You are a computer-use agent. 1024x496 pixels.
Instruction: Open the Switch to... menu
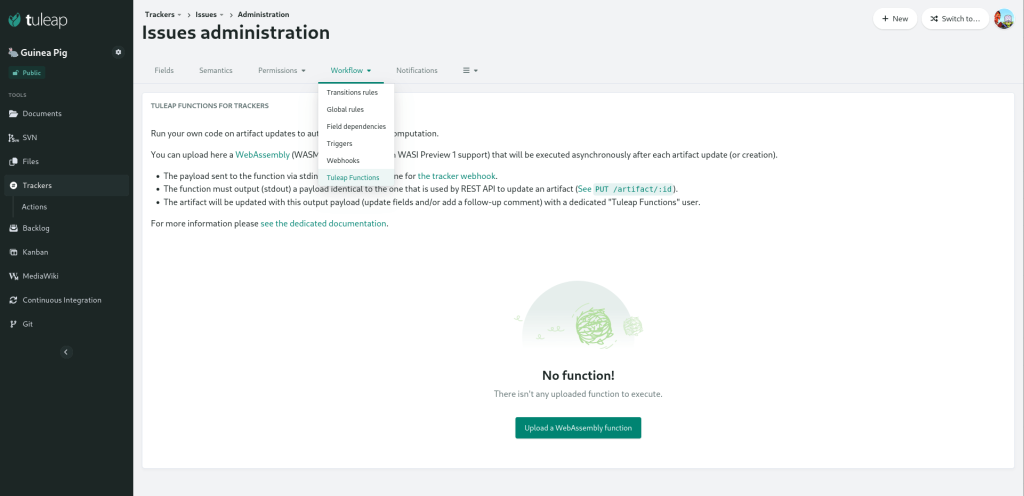coord(955,19)
